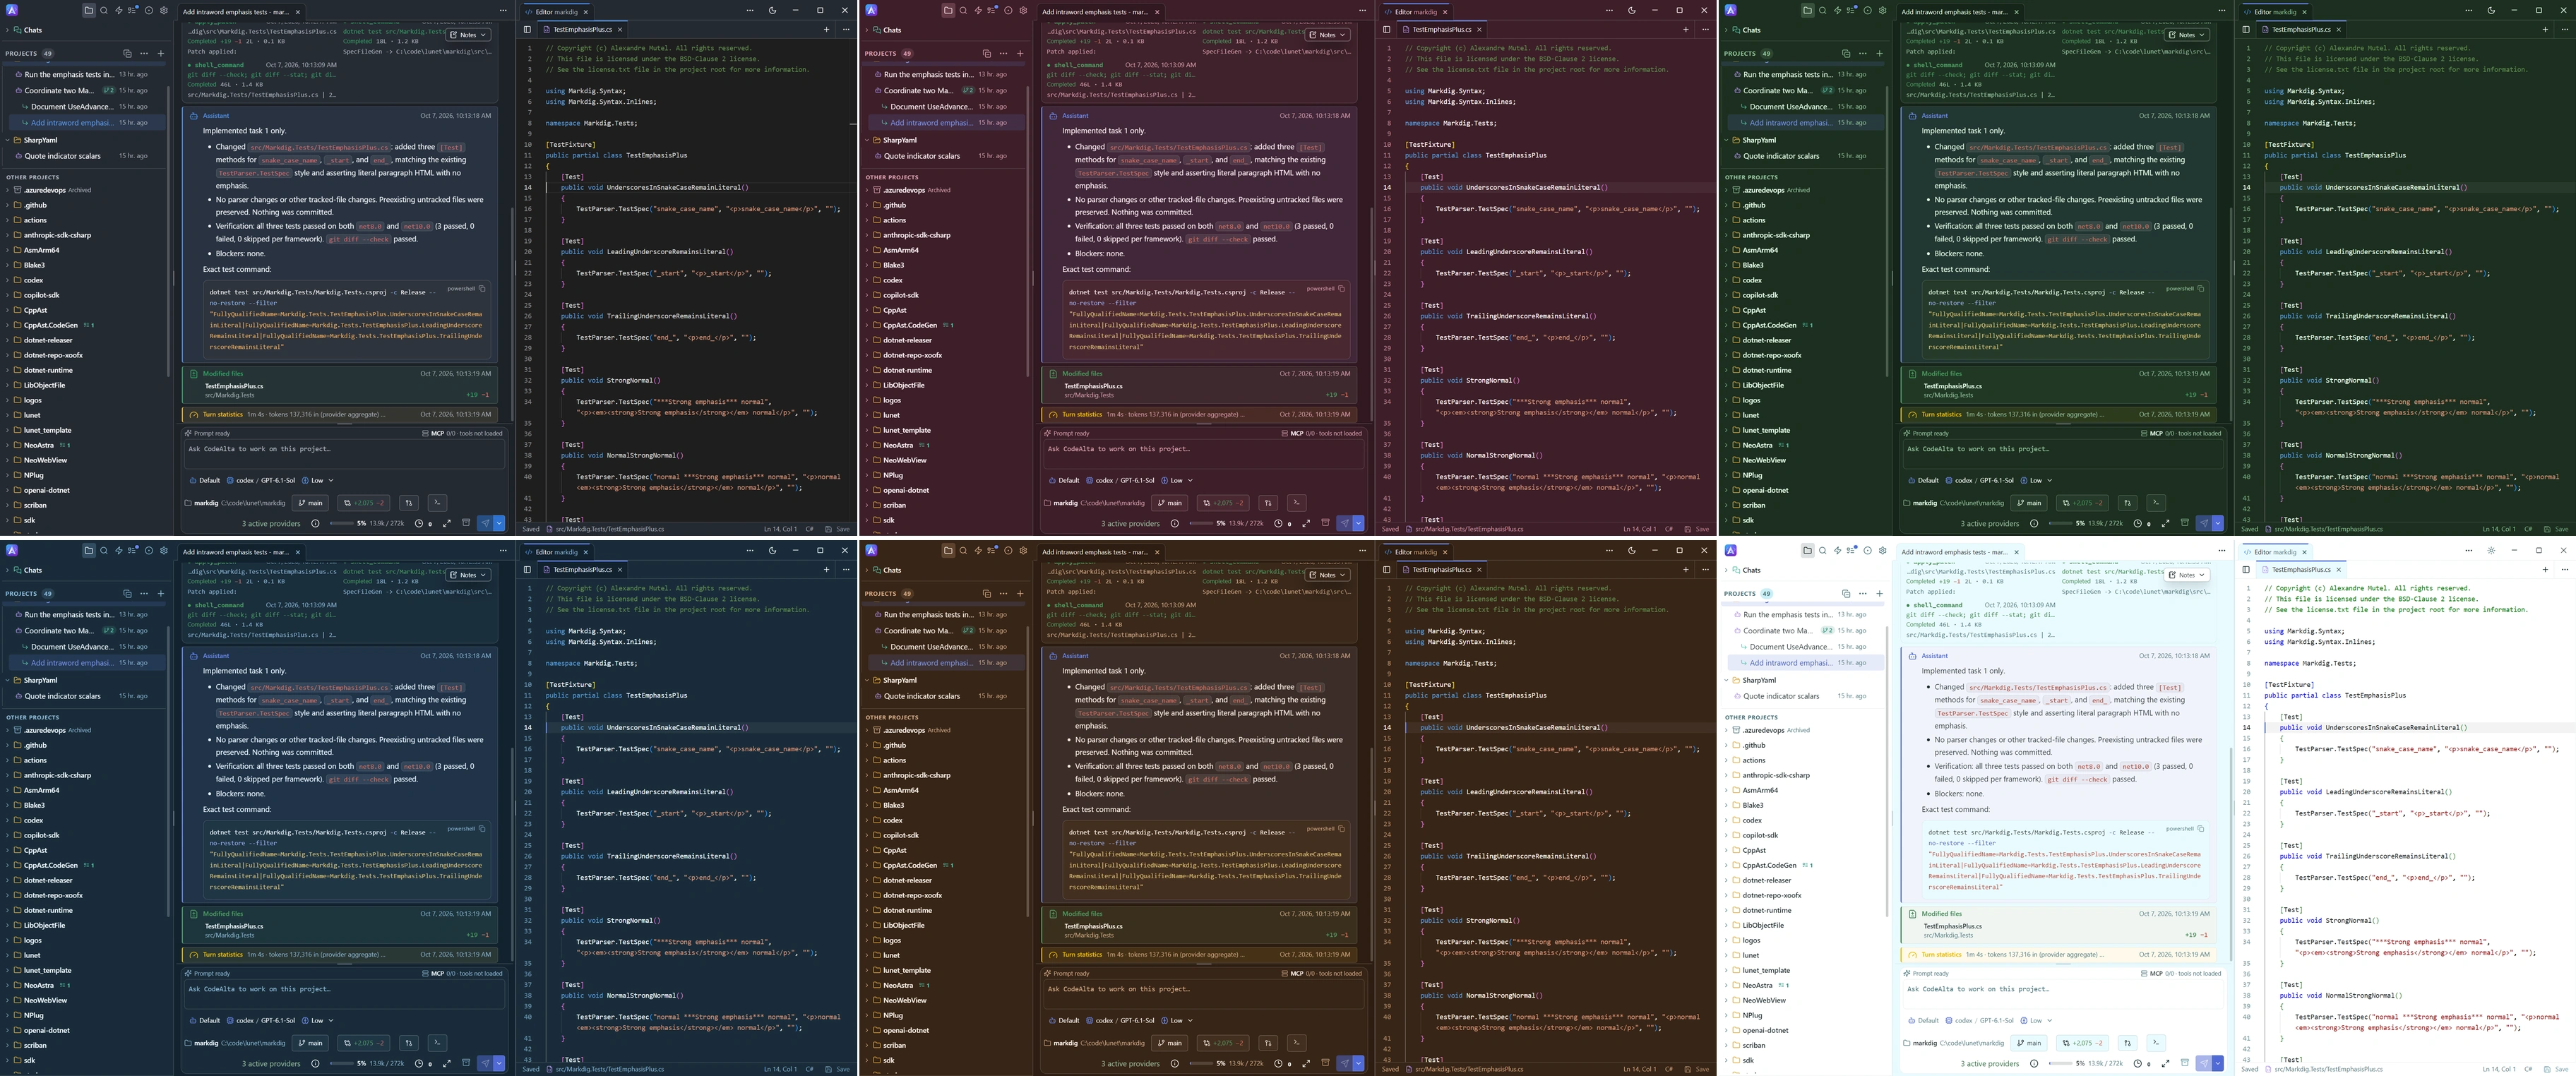Open send options arrow in brown window

pos(1358,1063)
